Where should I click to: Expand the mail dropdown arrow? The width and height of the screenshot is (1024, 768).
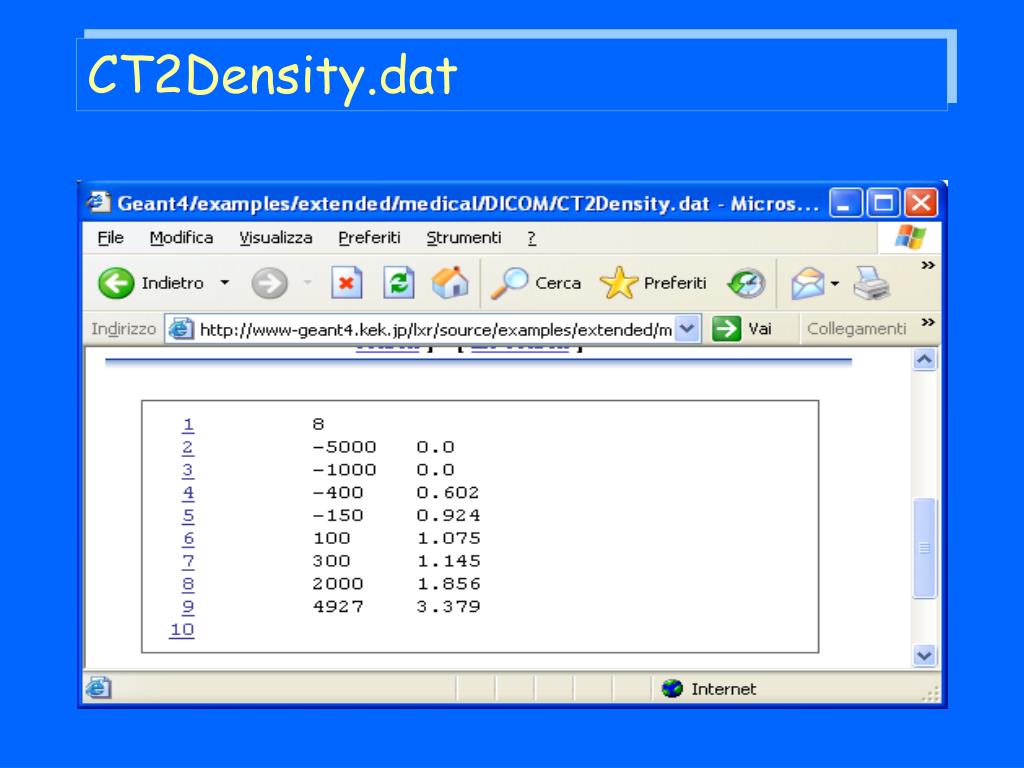835,283
